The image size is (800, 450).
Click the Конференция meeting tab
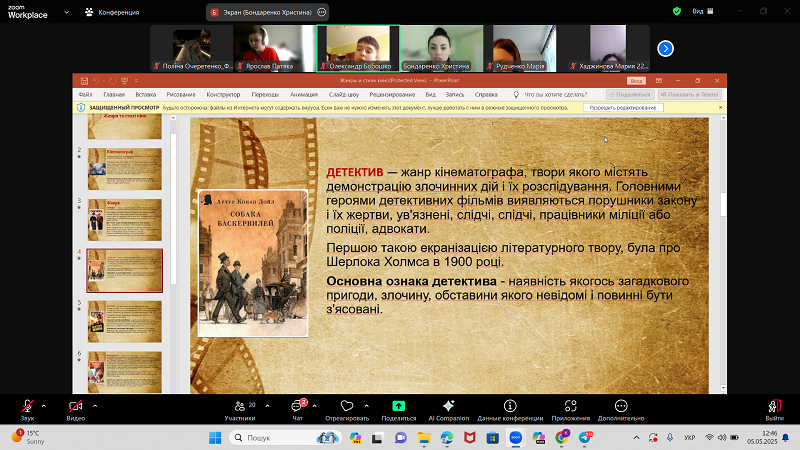[x=112, y=12]
